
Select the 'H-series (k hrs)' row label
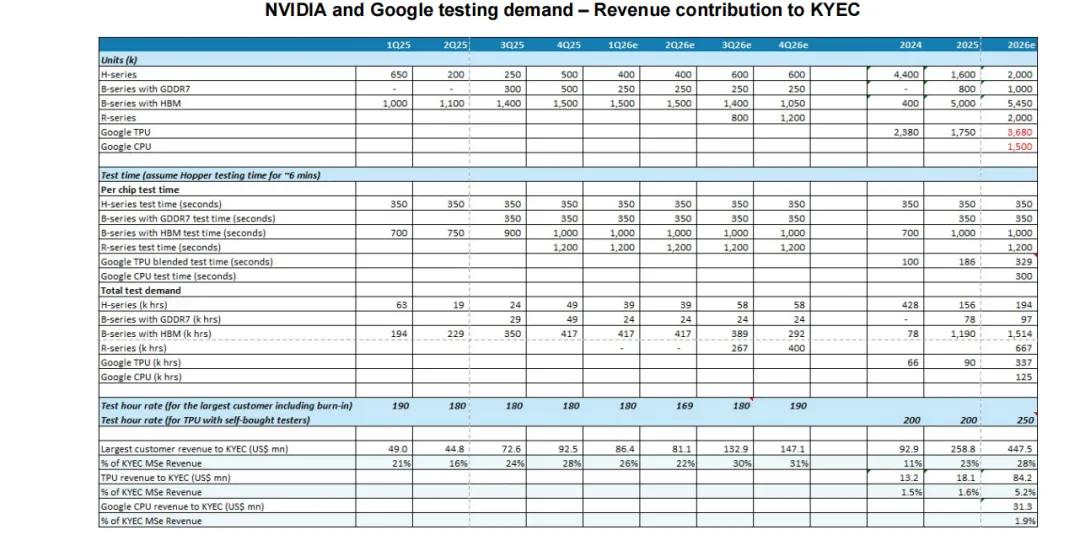pyautogui.click(x=134, y=305)
